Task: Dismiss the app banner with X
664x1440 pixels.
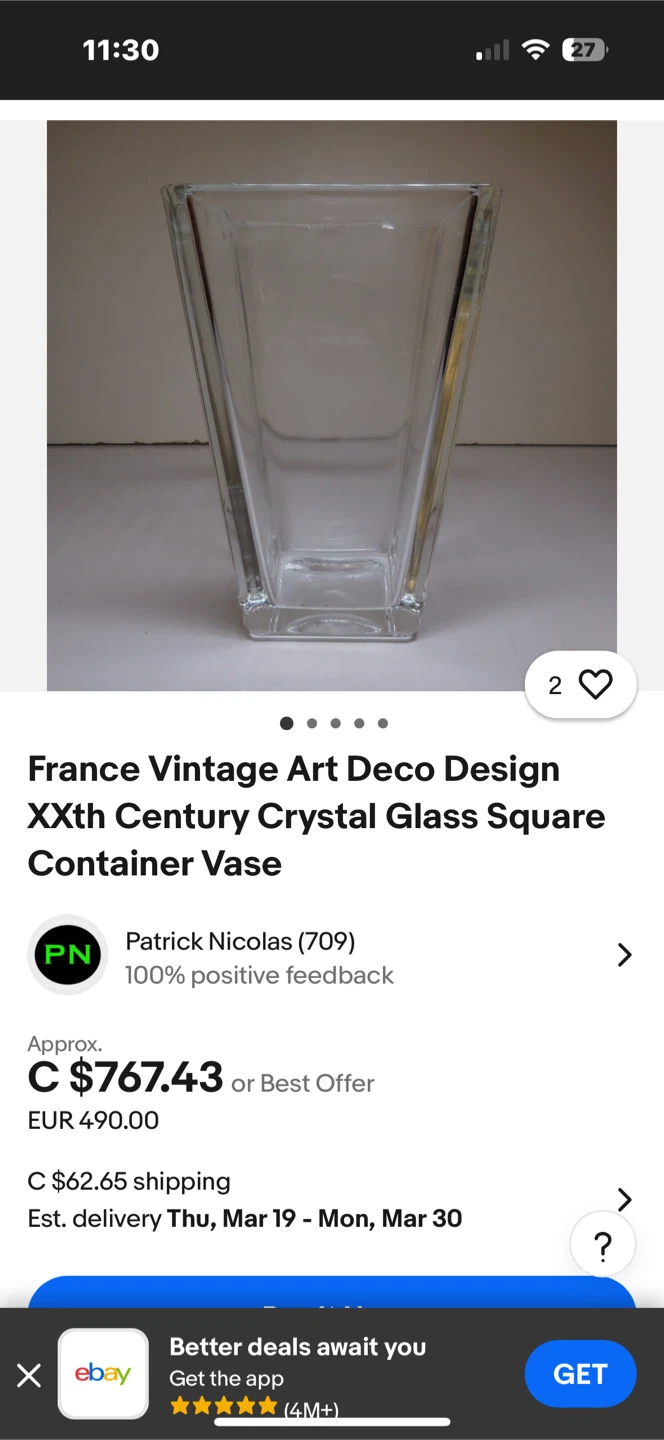Action: pos(29,1376)
